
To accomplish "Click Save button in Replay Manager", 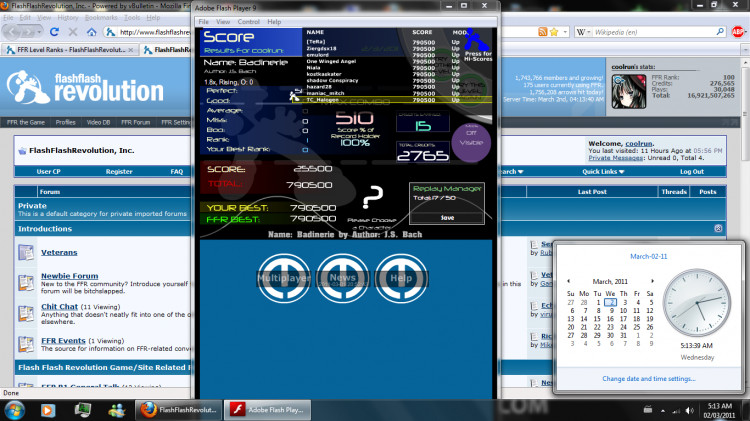I will tap(447, 218).
